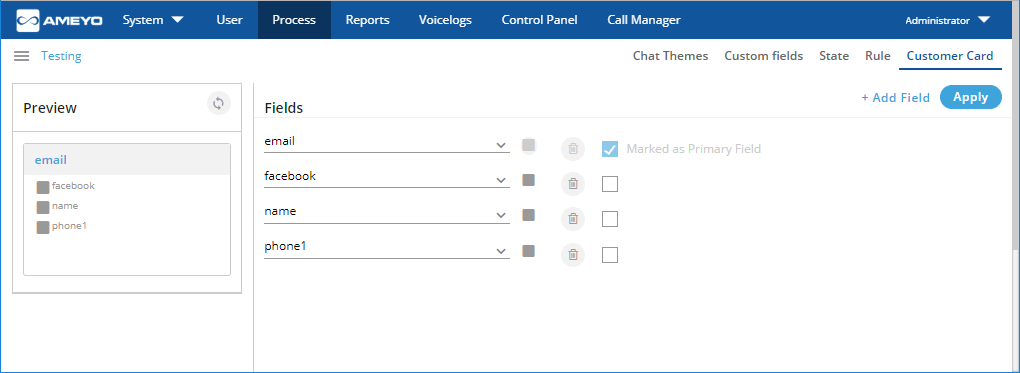Toggle the Marked as Primary Field checkbox
Image resolution: width=1020 pixels, height=373 pixels.
[610, 149]
